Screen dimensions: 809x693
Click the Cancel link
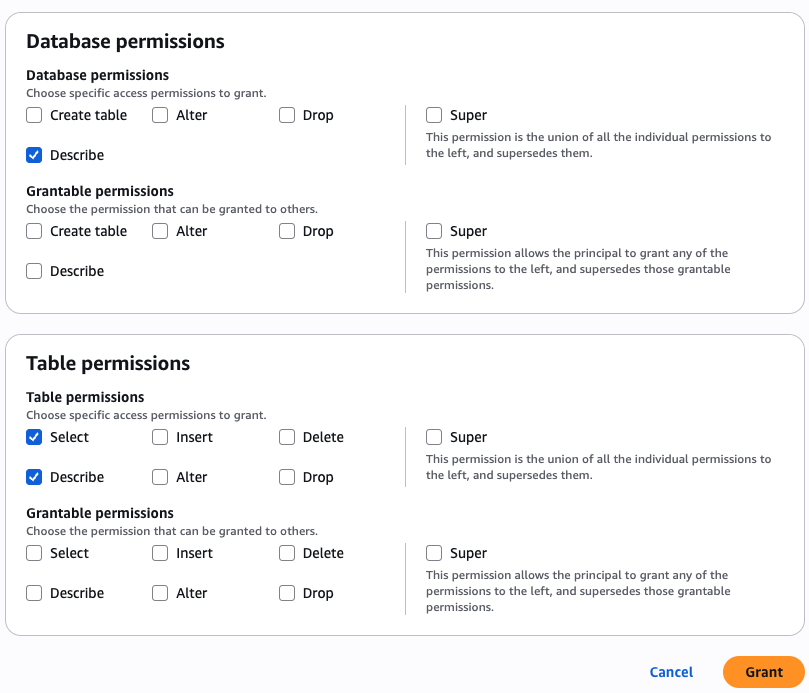(671, 672)
